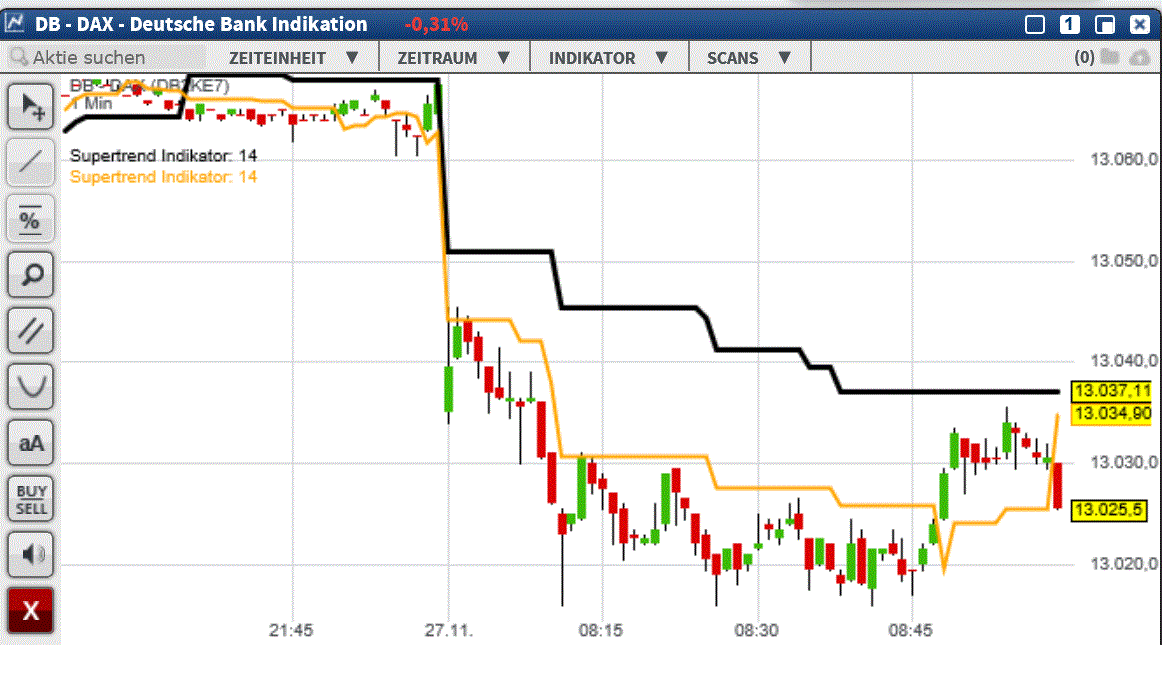Select the parallel channel drawing tool
The width and height of the screenshot is (1162, 682).
tap(30, 330)
